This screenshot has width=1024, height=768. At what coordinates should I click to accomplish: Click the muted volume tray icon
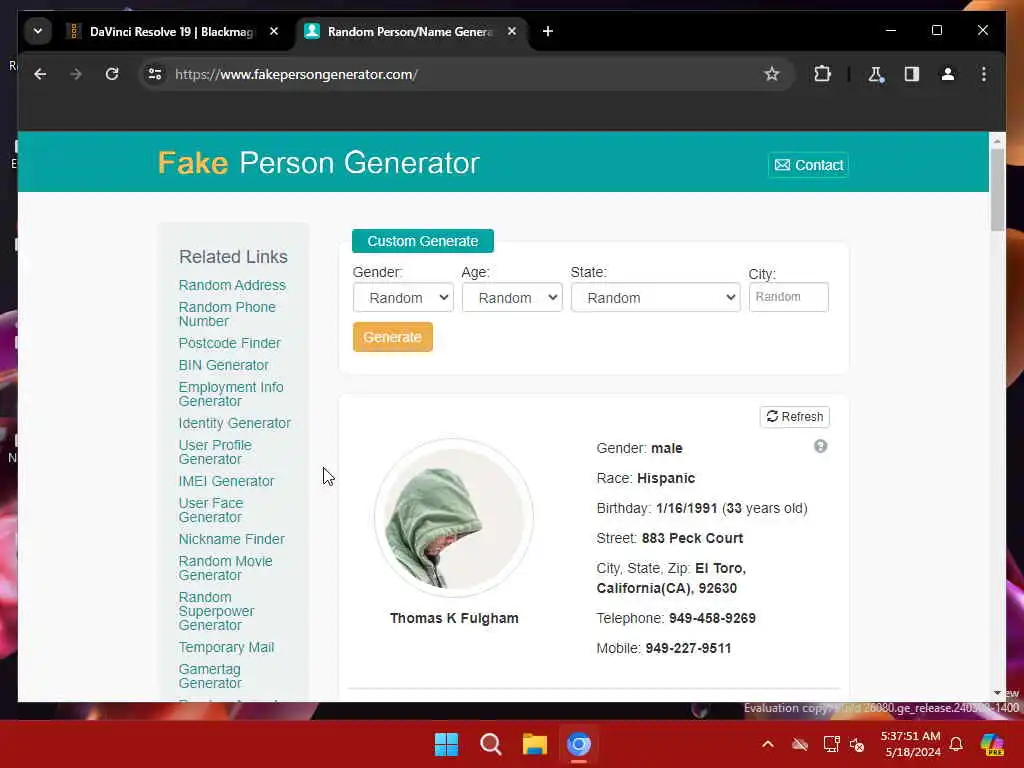[857, 744]
